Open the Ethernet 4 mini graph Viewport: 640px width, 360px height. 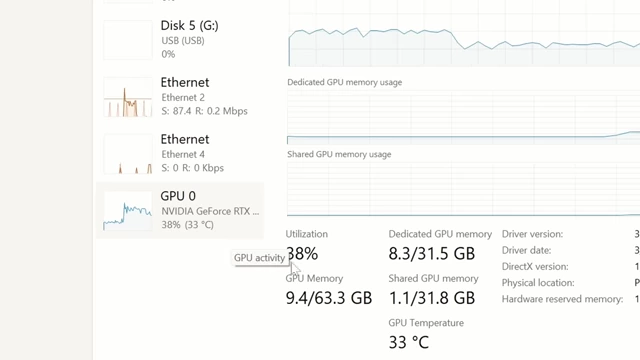point(128,154)
